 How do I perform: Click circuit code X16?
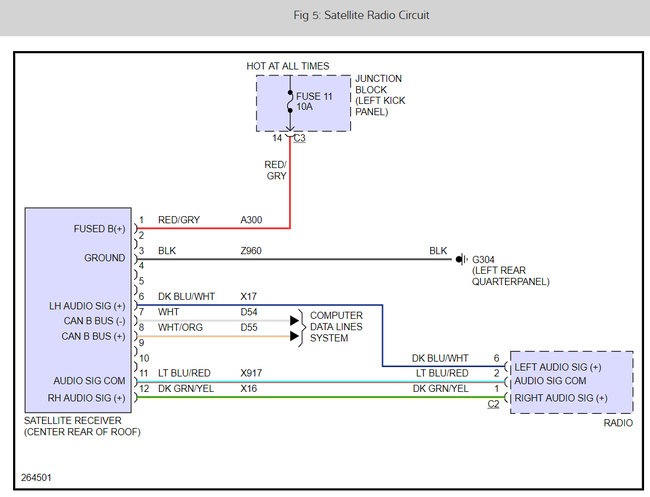249,388
